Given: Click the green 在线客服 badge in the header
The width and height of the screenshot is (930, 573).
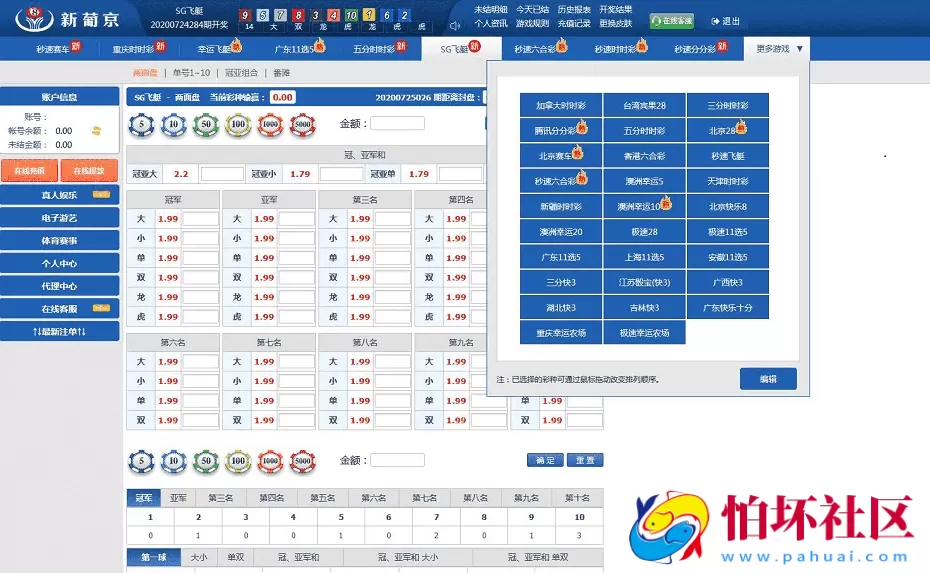Looking at the screenshot, I should [671, 21].
